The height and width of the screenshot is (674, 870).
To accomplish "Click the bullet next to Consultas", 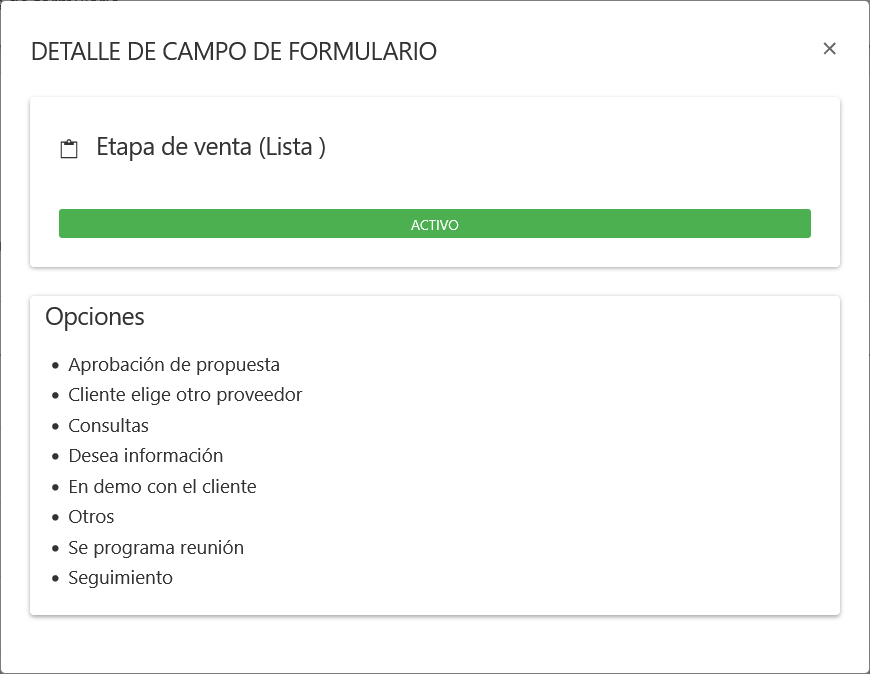I will pyautogui.click(x=57, y=425).
